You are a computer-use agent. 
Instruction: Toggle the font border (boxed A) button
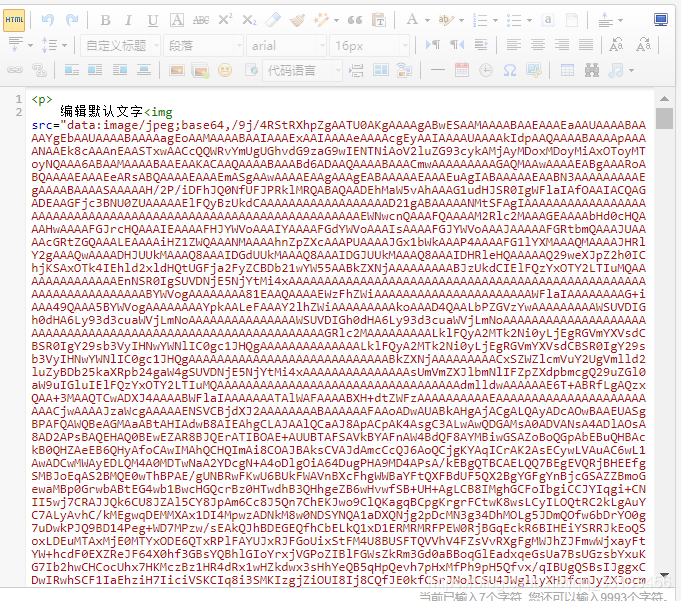tap(176, 20)
